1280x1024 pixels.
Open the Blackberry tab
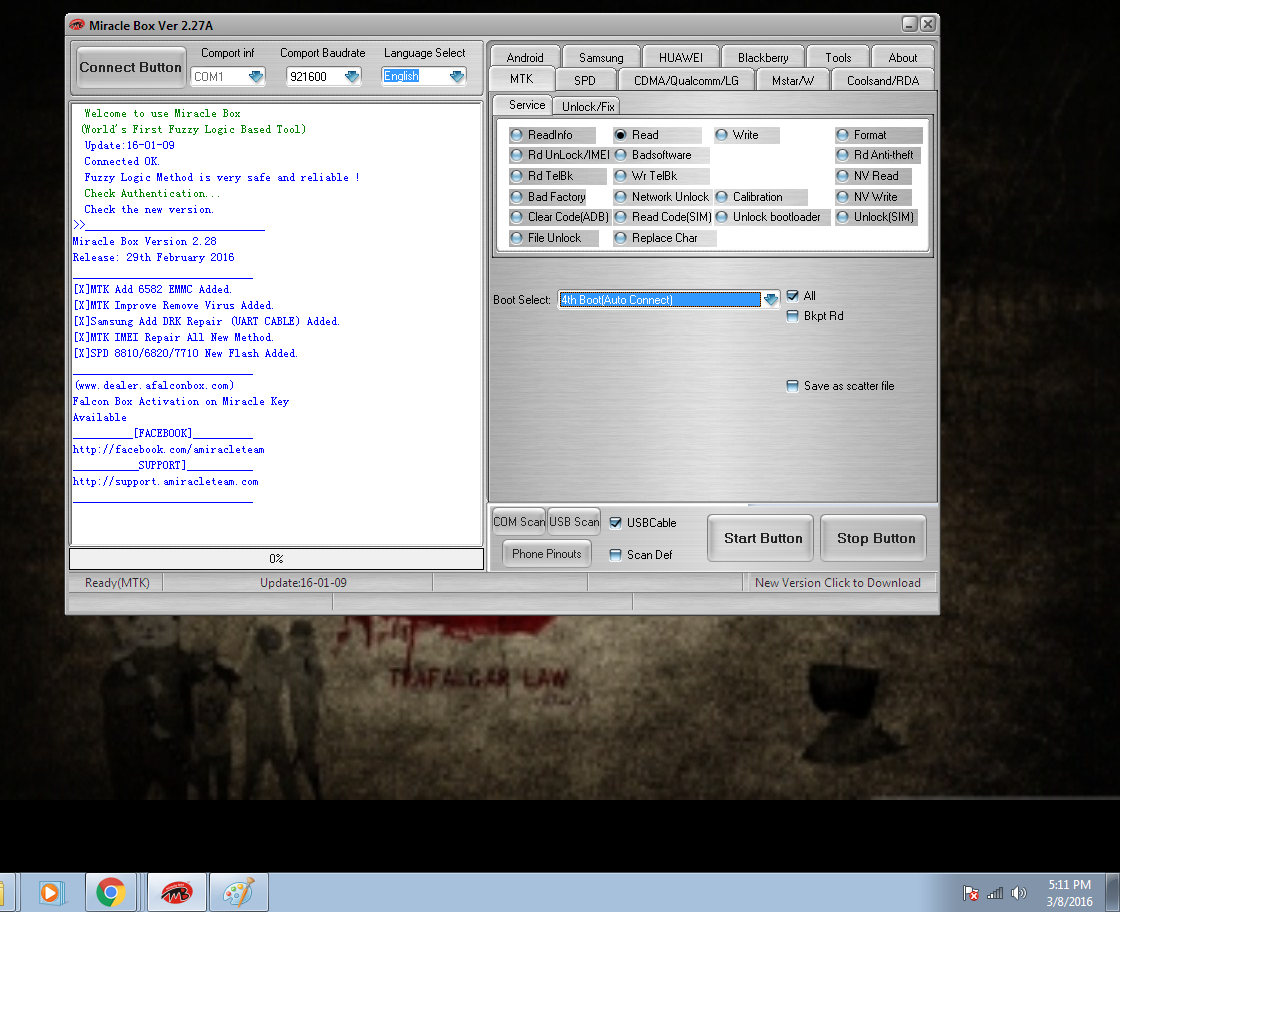click(763, 57)
